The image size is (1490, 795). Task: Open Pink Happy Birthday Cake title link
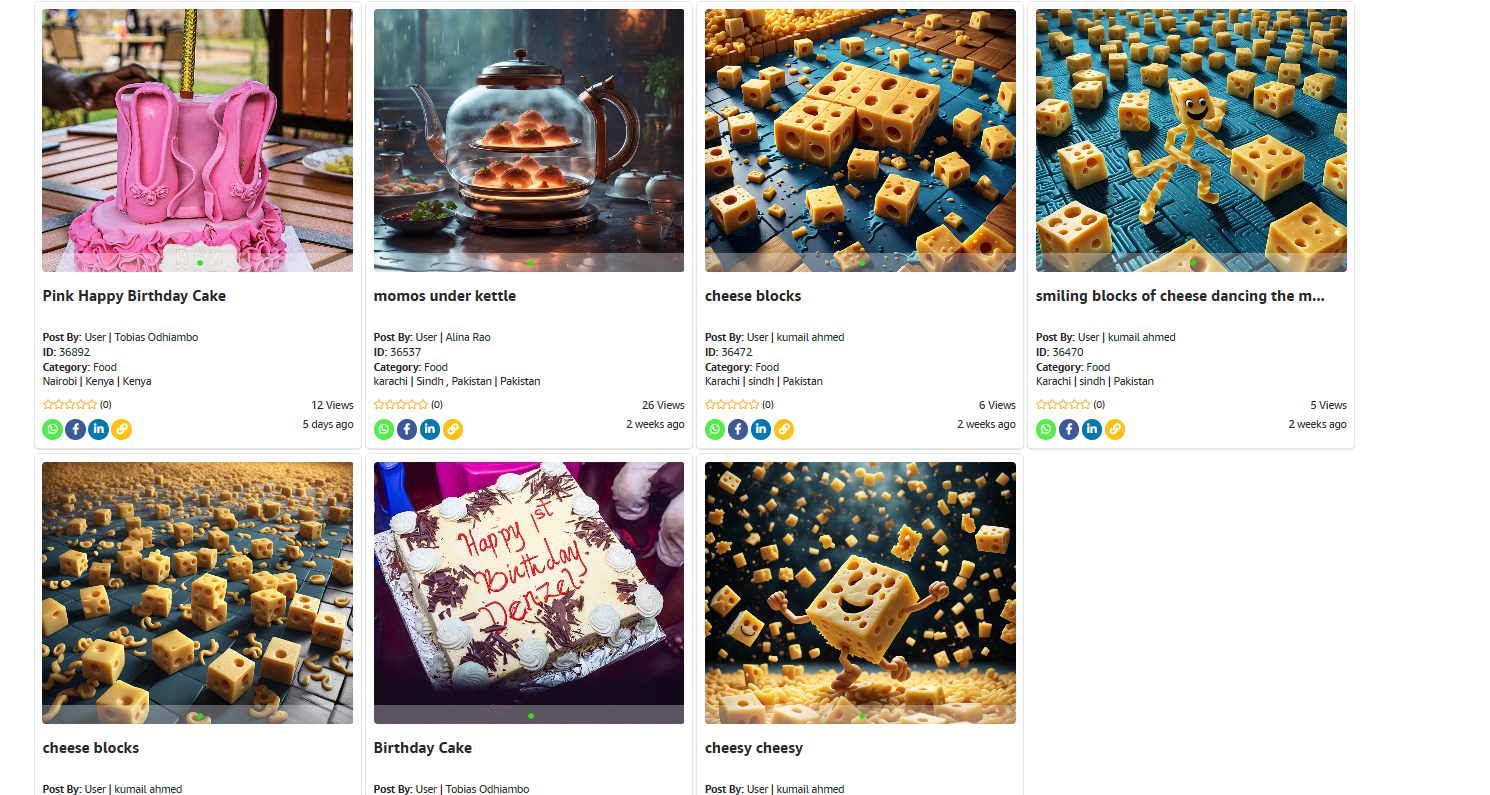pos(134,296)
